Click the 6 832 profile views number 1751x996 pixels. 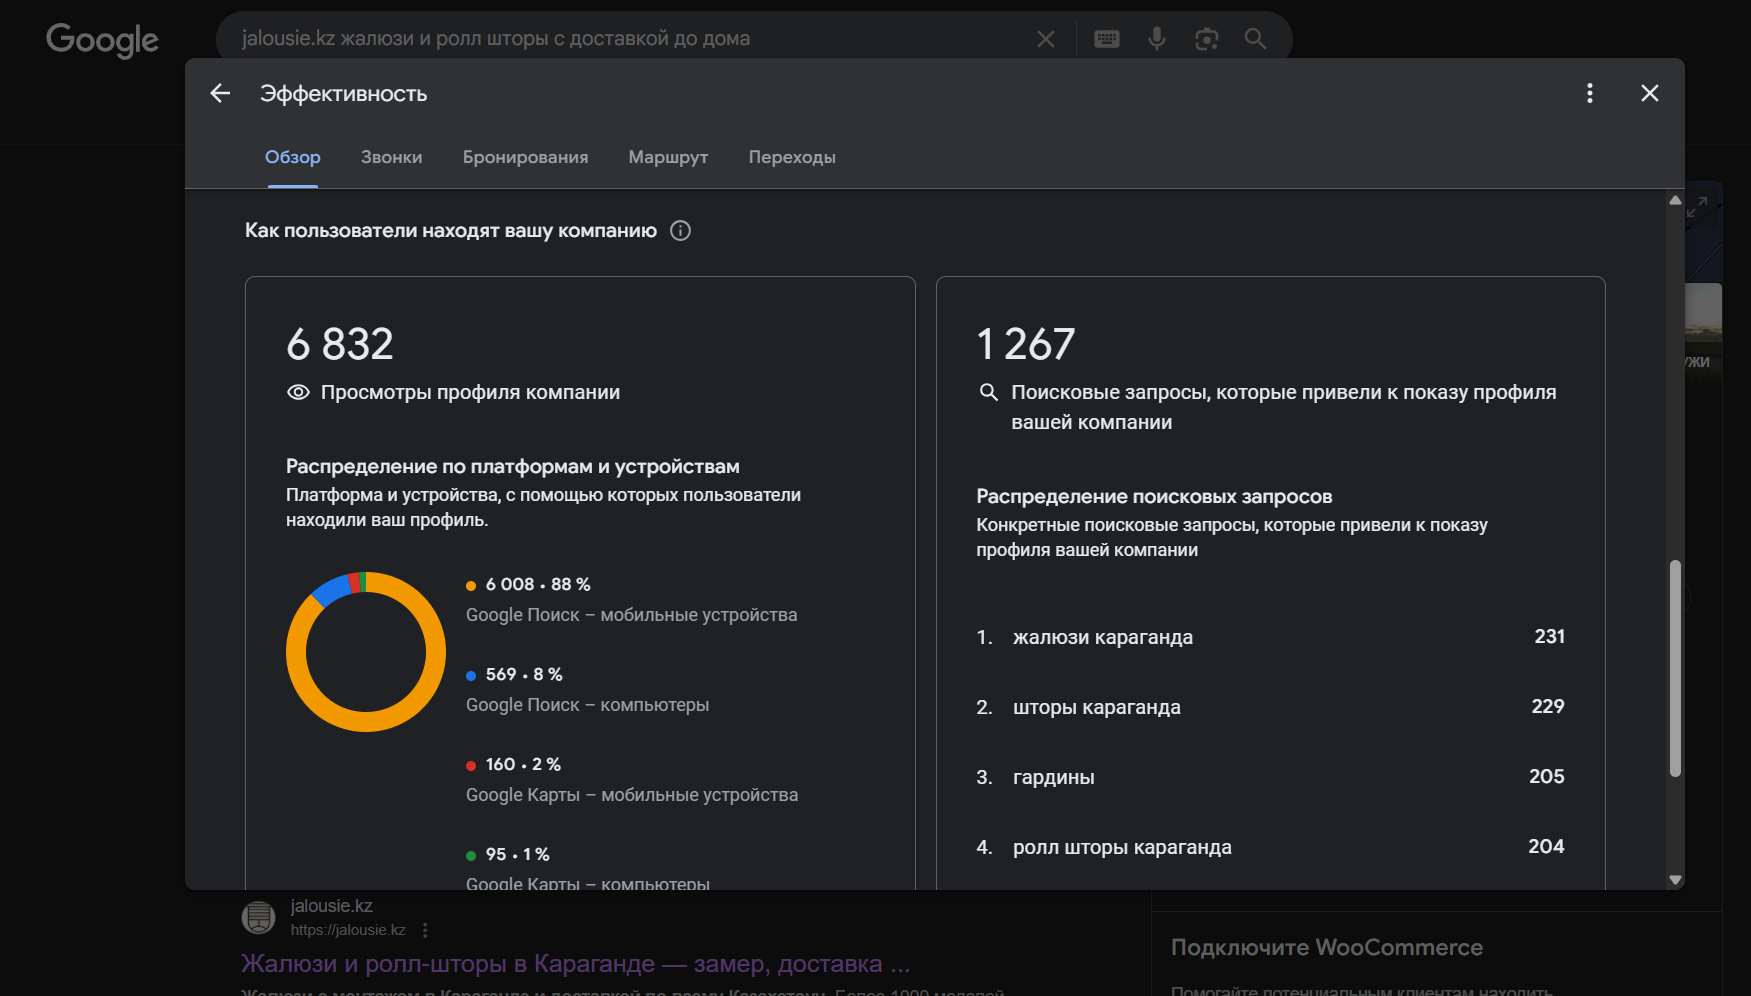click(340, 344)
